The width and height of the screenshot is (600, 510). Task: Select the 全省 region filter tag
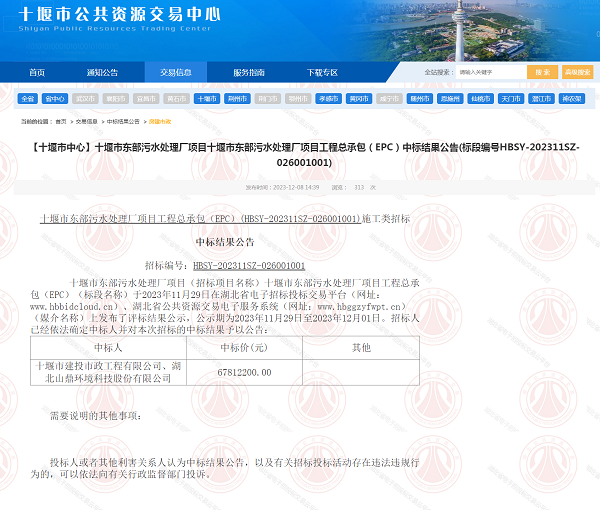tap(27, 99)
